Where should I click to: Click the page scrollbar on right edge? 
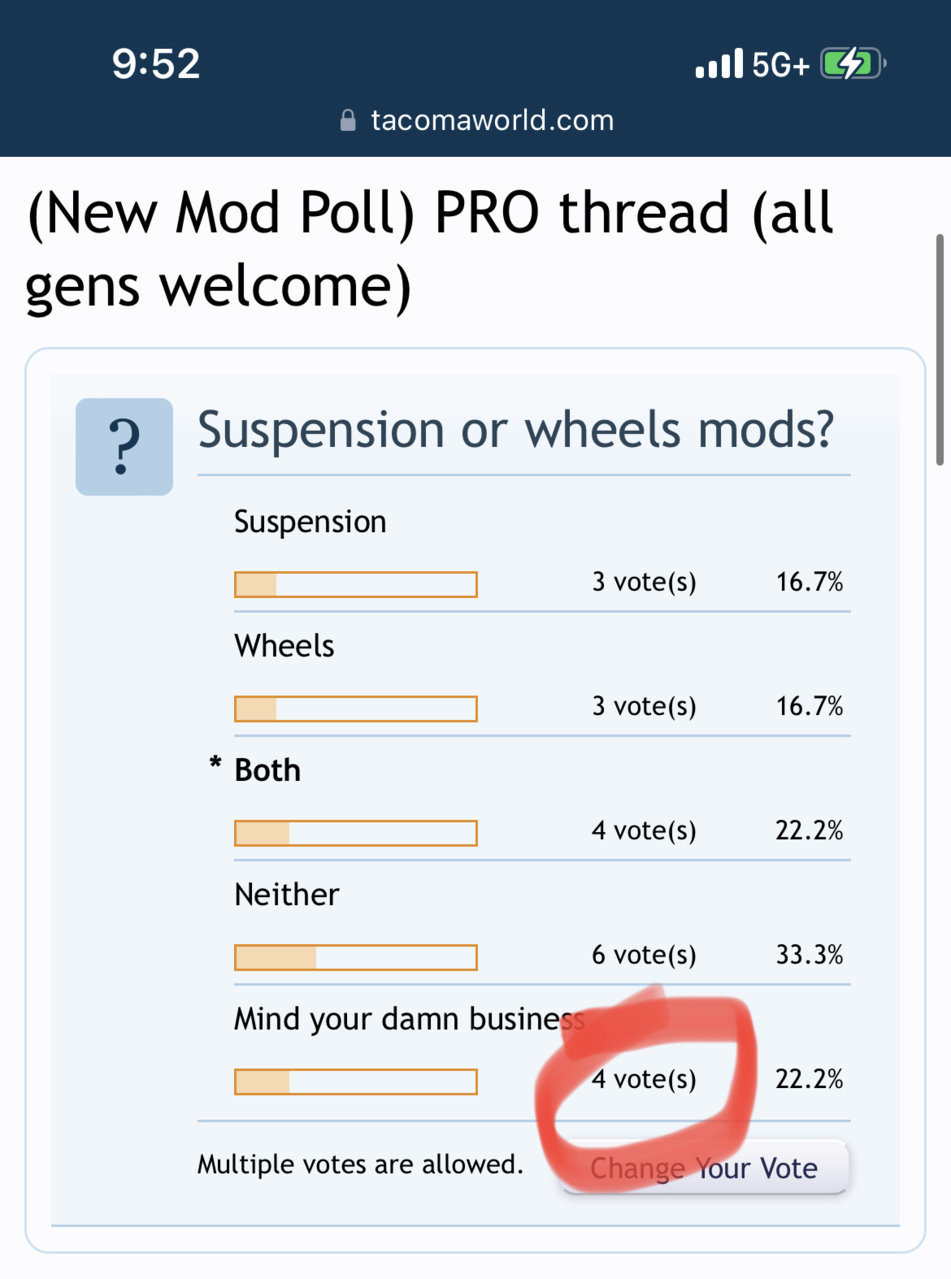[939, 349]
